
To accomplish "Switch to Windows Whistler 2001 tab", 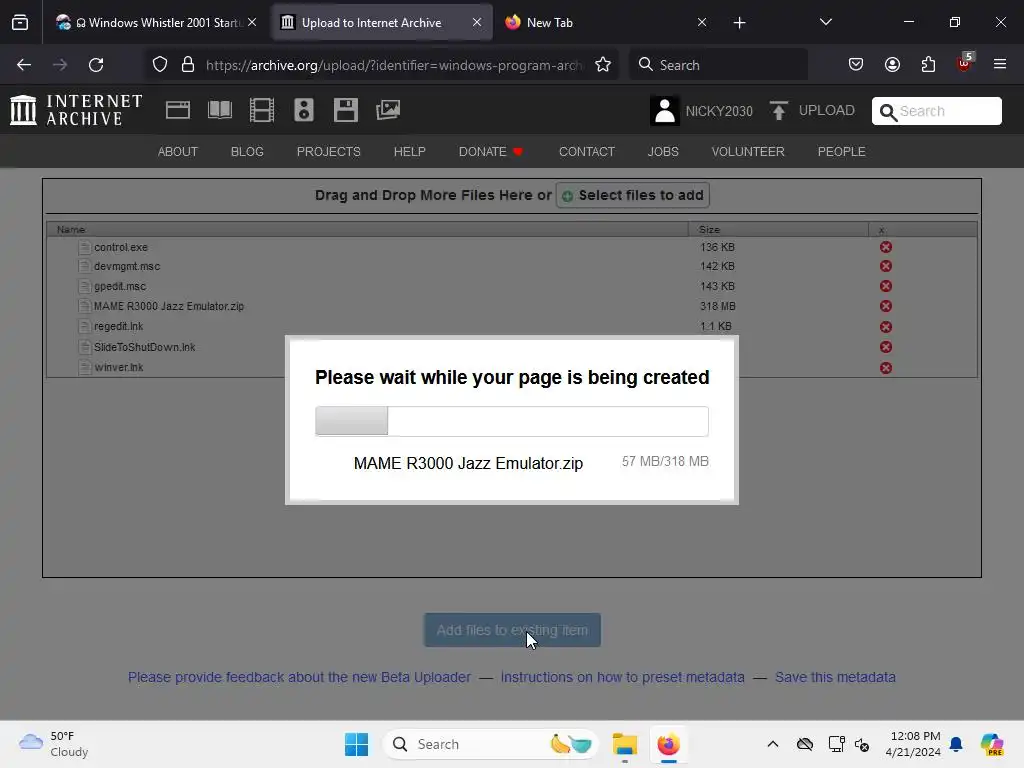I will point(155,22).
